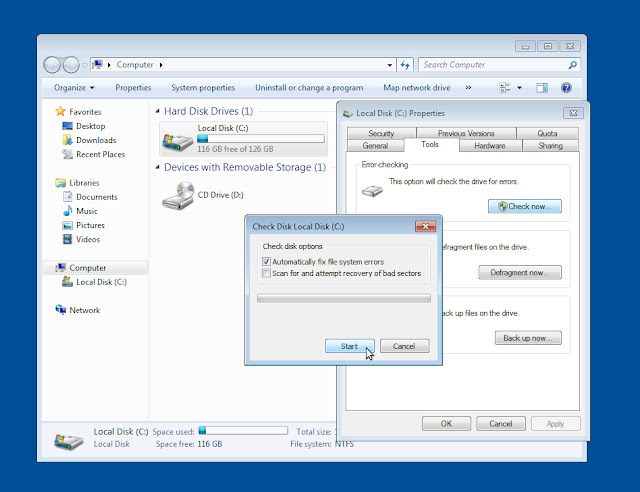Click Cancel in Check Disk dialog
The image size is (640, 492).
[x=404, y=346]
